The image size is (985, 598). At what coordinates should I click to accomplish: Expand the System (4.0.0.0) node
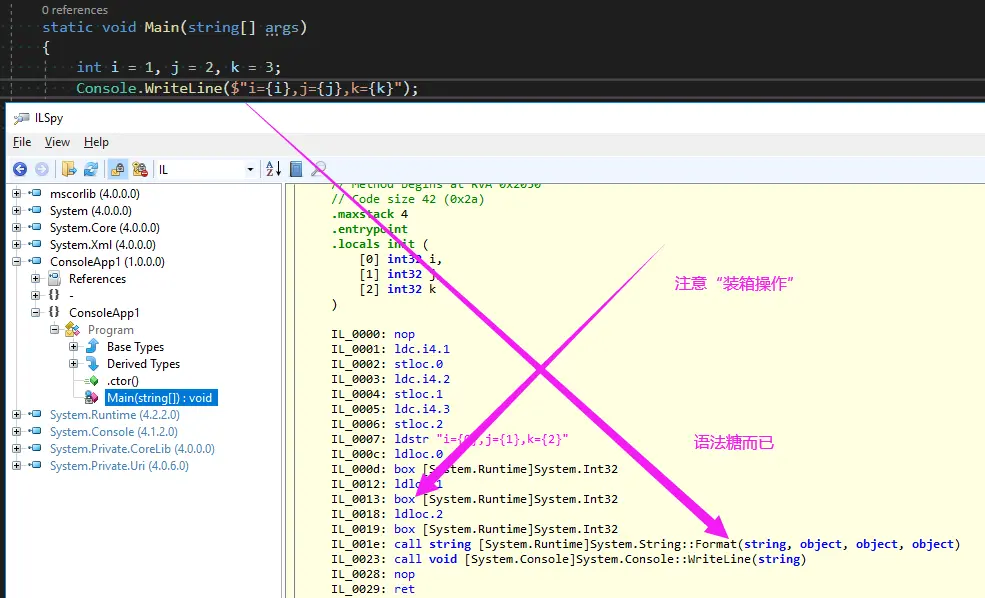17,210
